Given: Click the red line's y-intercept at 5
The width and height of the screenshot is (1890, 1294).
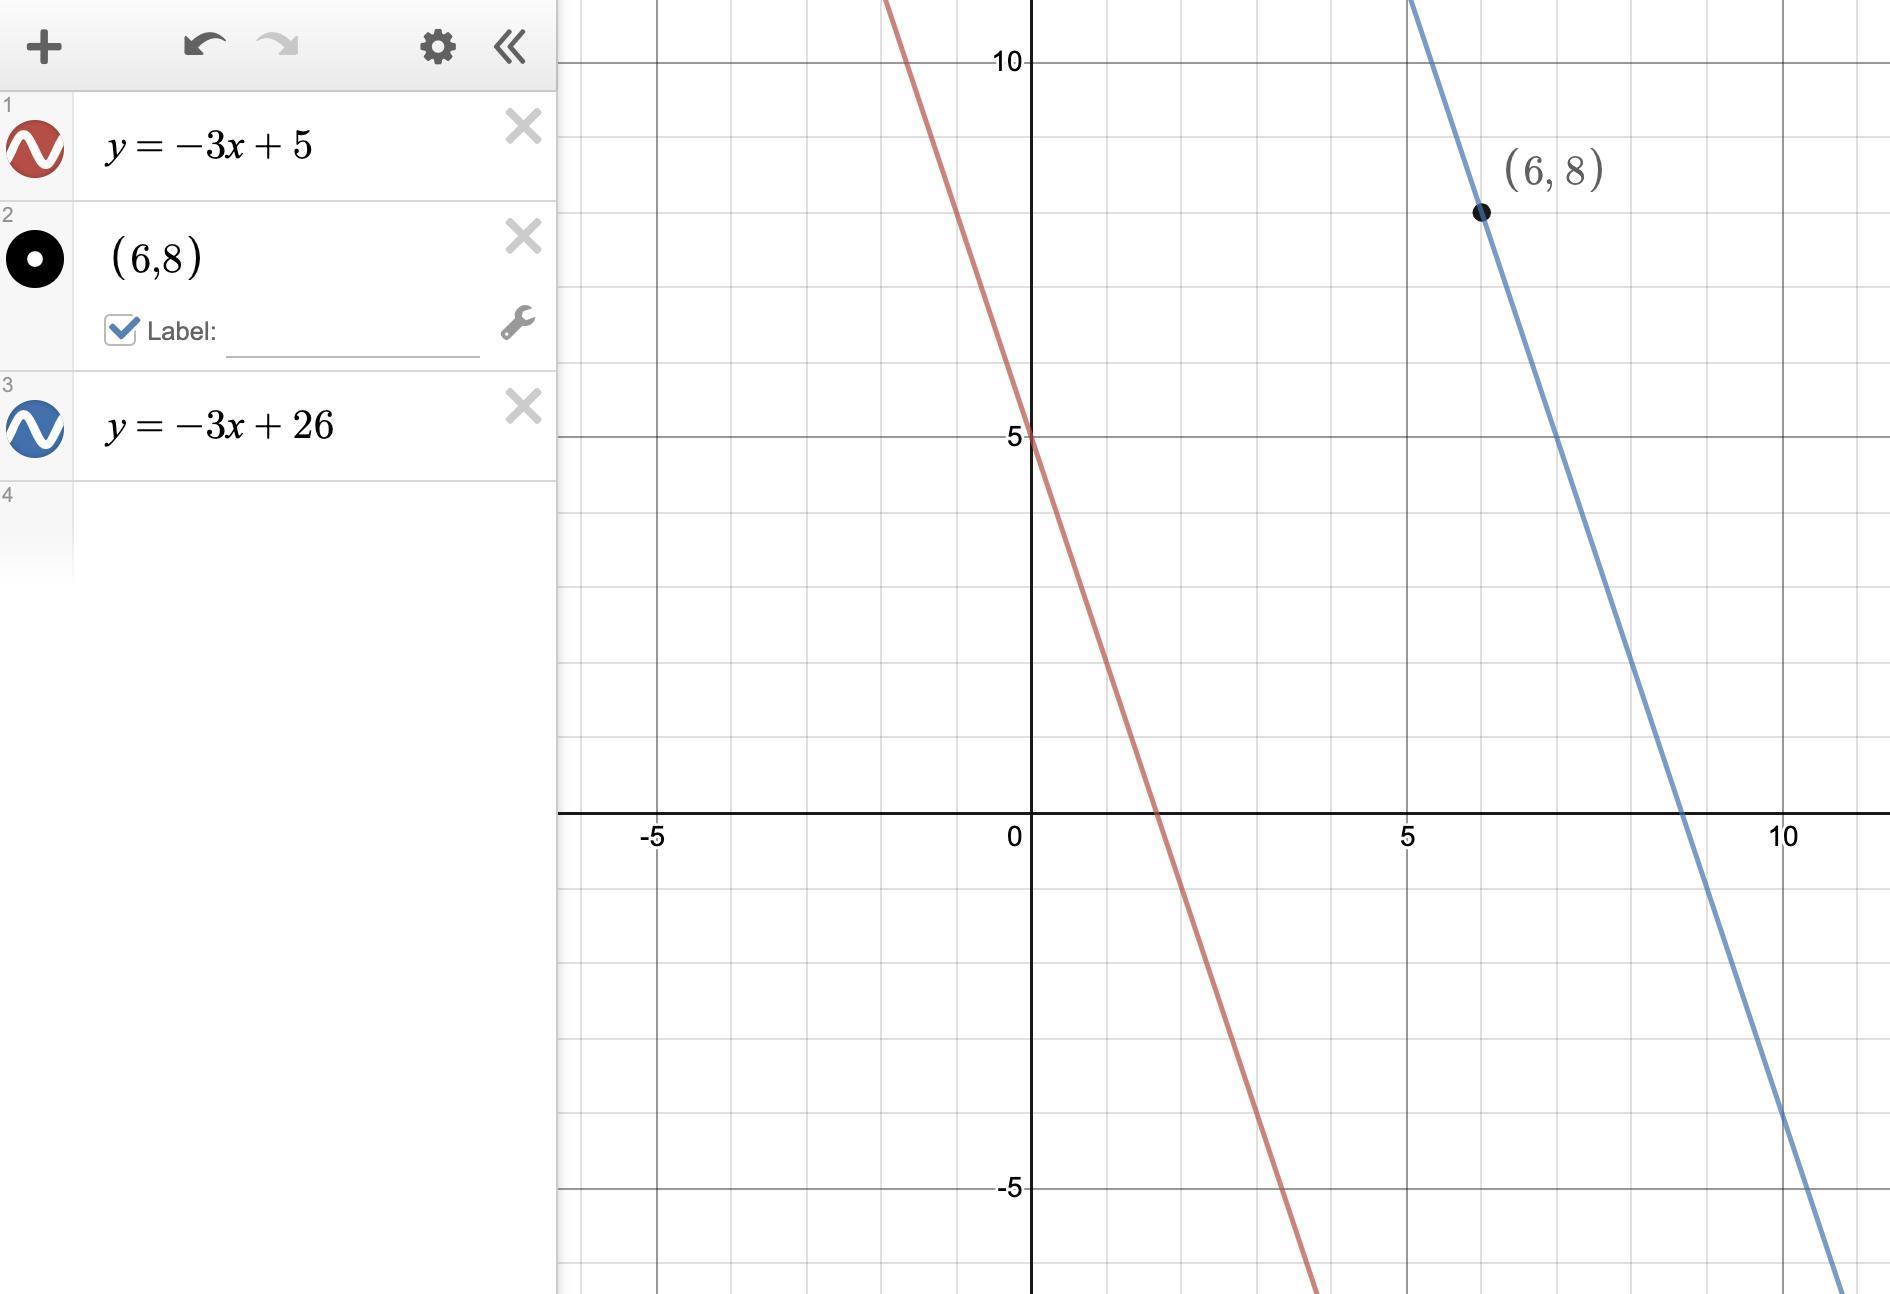Looking at the screenshot, I should (x=1032, y=437).
